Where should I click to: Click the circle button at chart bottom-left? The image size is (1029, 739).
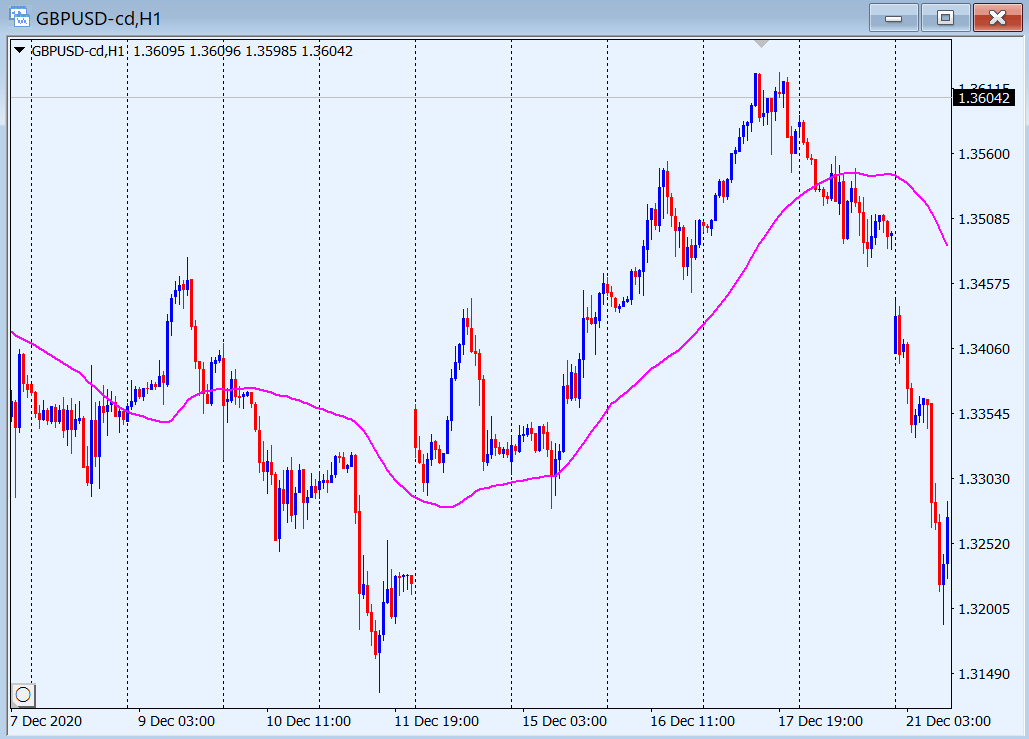[24, 694]
